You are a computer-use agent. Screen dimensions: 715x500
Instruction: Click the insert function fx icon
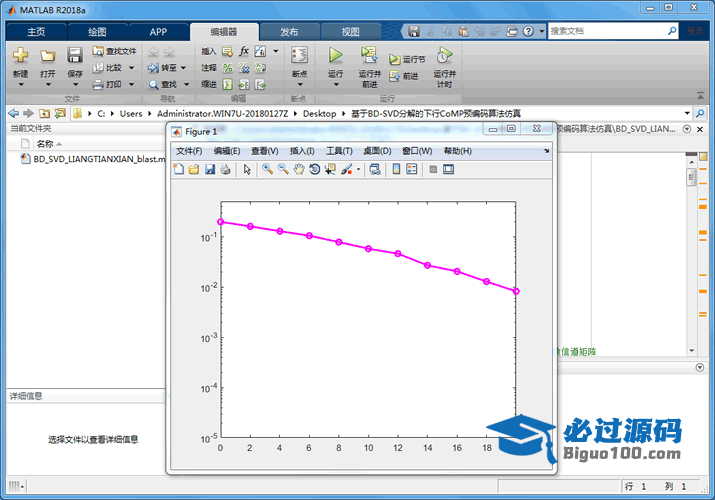coord(244,51)
